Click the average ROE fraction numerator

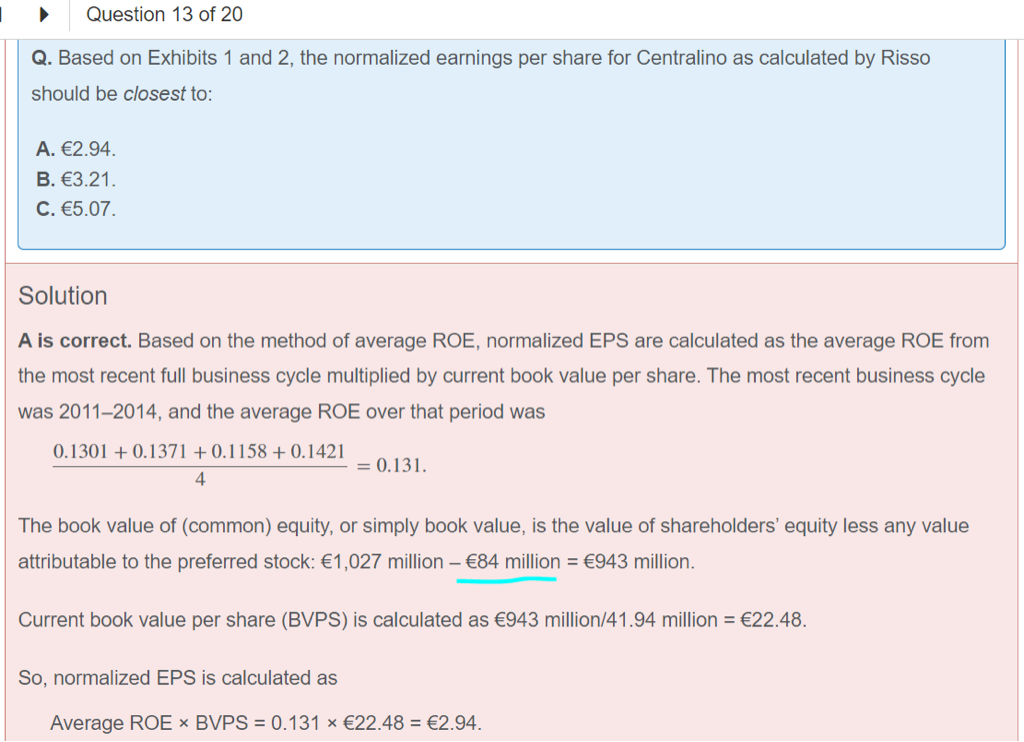click(199, 452)
